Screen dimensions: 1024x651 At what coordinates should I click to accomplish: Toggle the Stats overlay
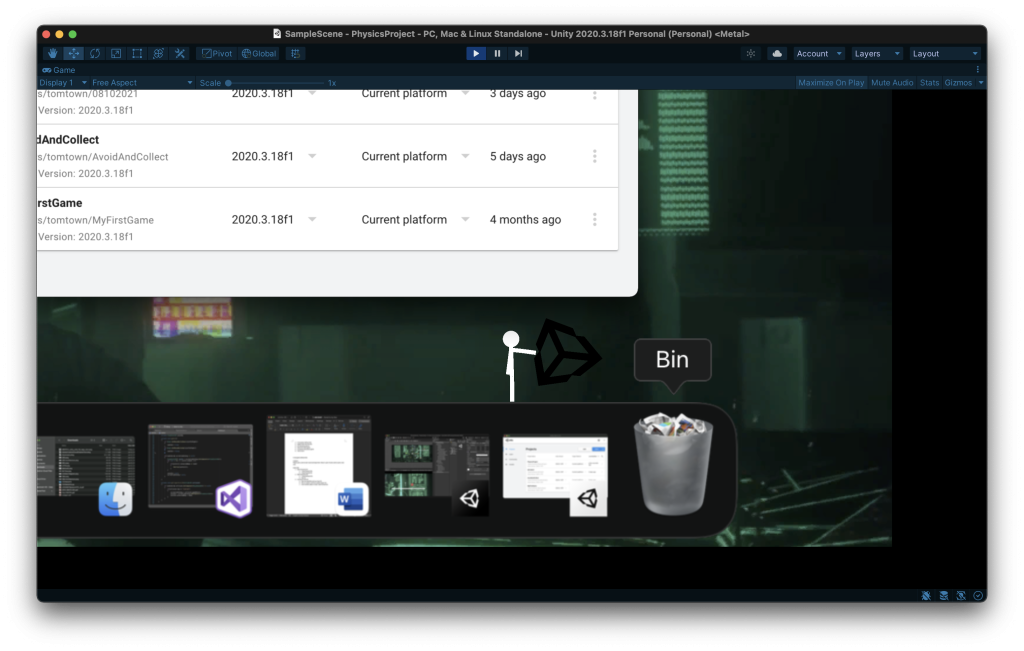pyautogui.click(x=929, y=83)
